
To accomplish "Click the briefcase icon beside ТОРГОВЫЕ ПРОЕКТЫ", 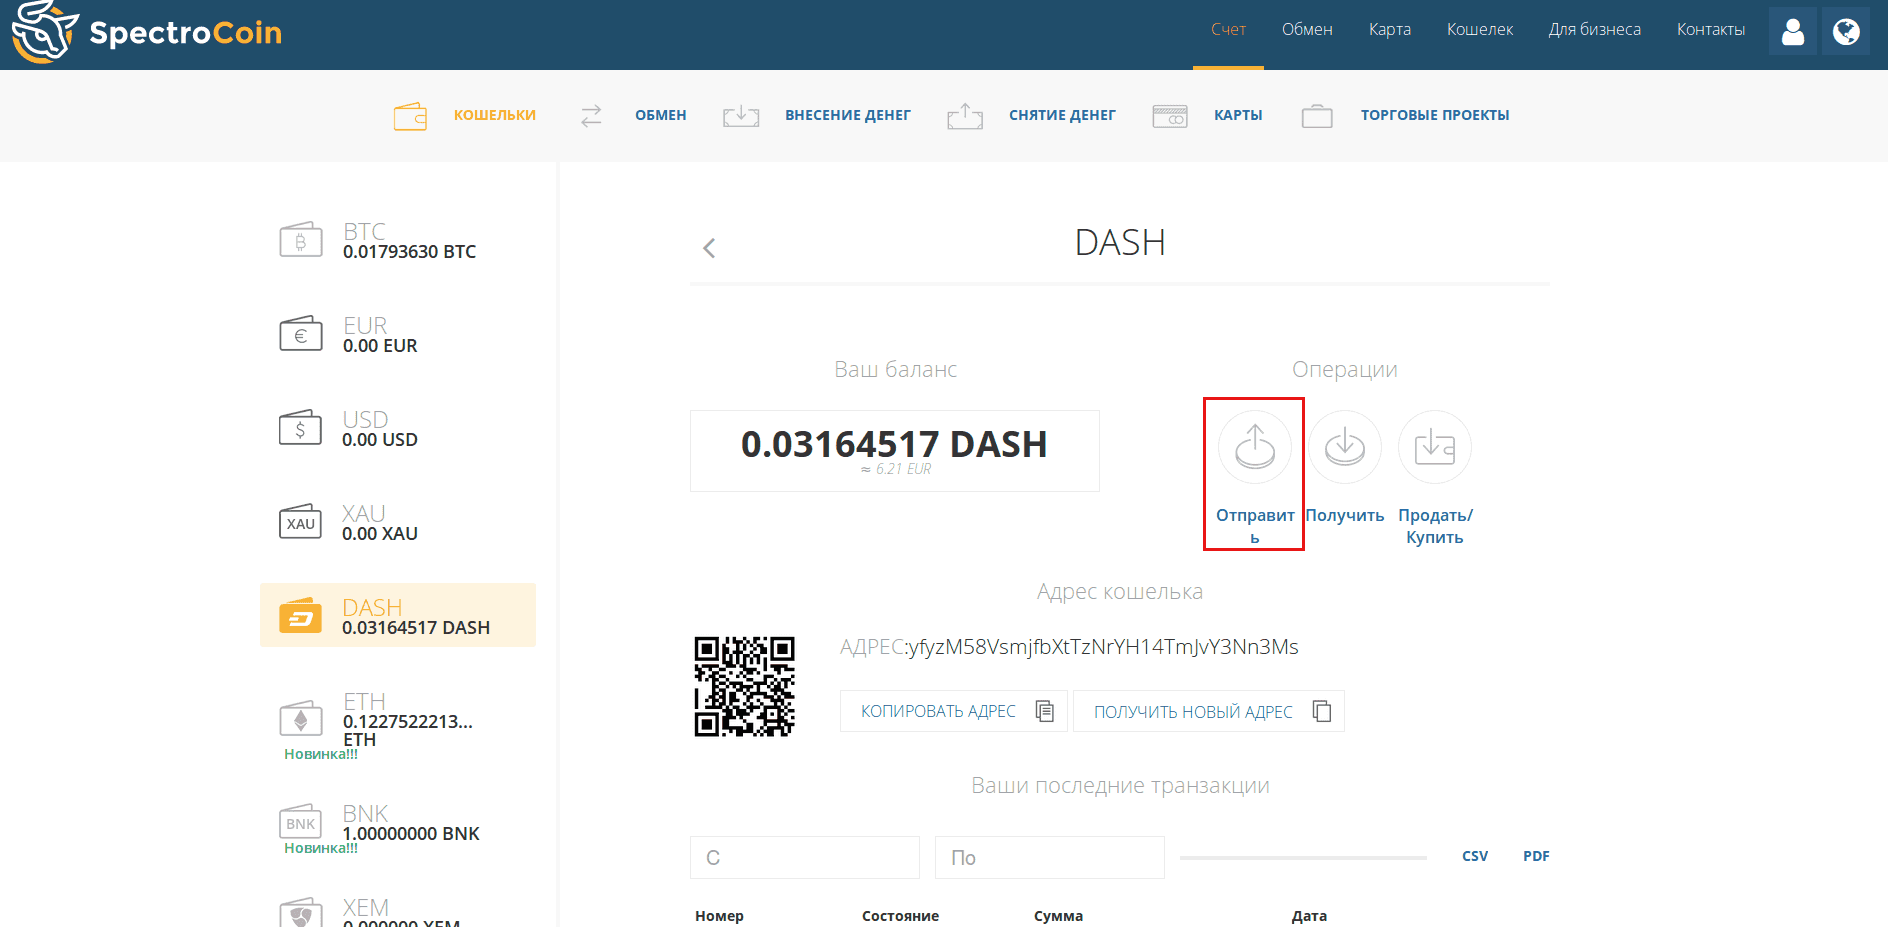I will (1317, 116).
